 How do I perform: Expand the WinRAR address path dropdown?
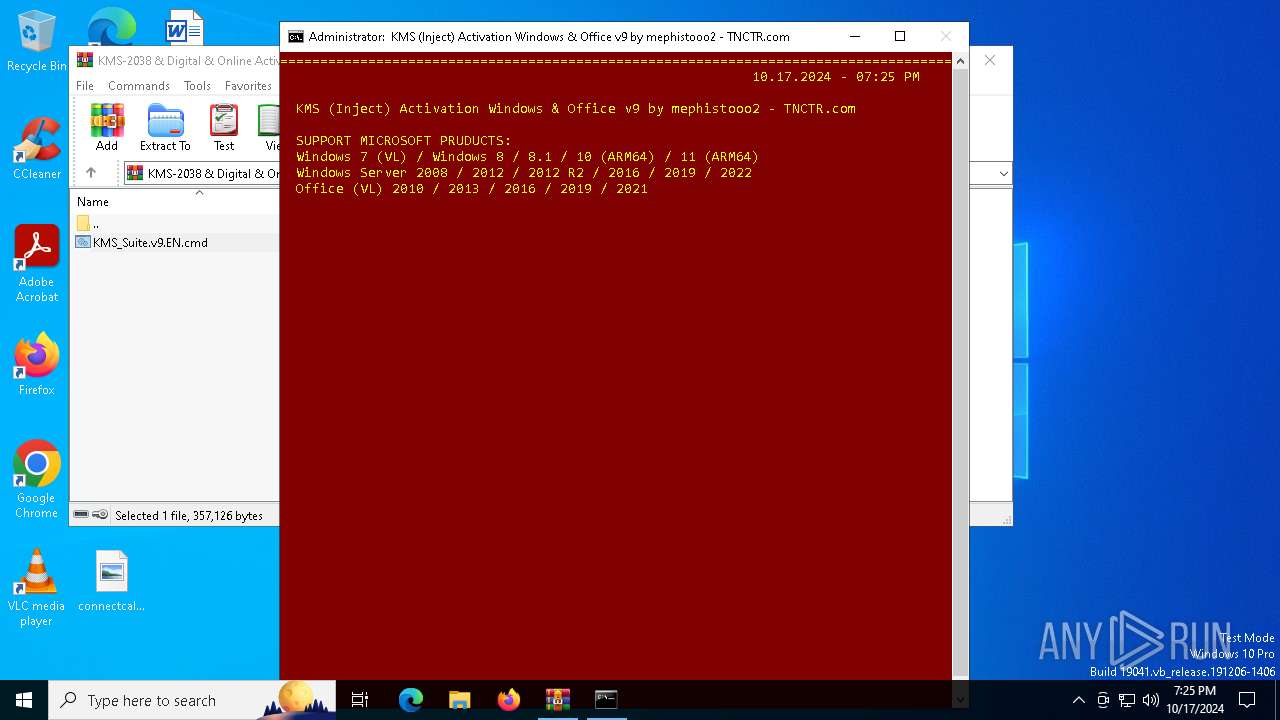tap(1003, 174)
